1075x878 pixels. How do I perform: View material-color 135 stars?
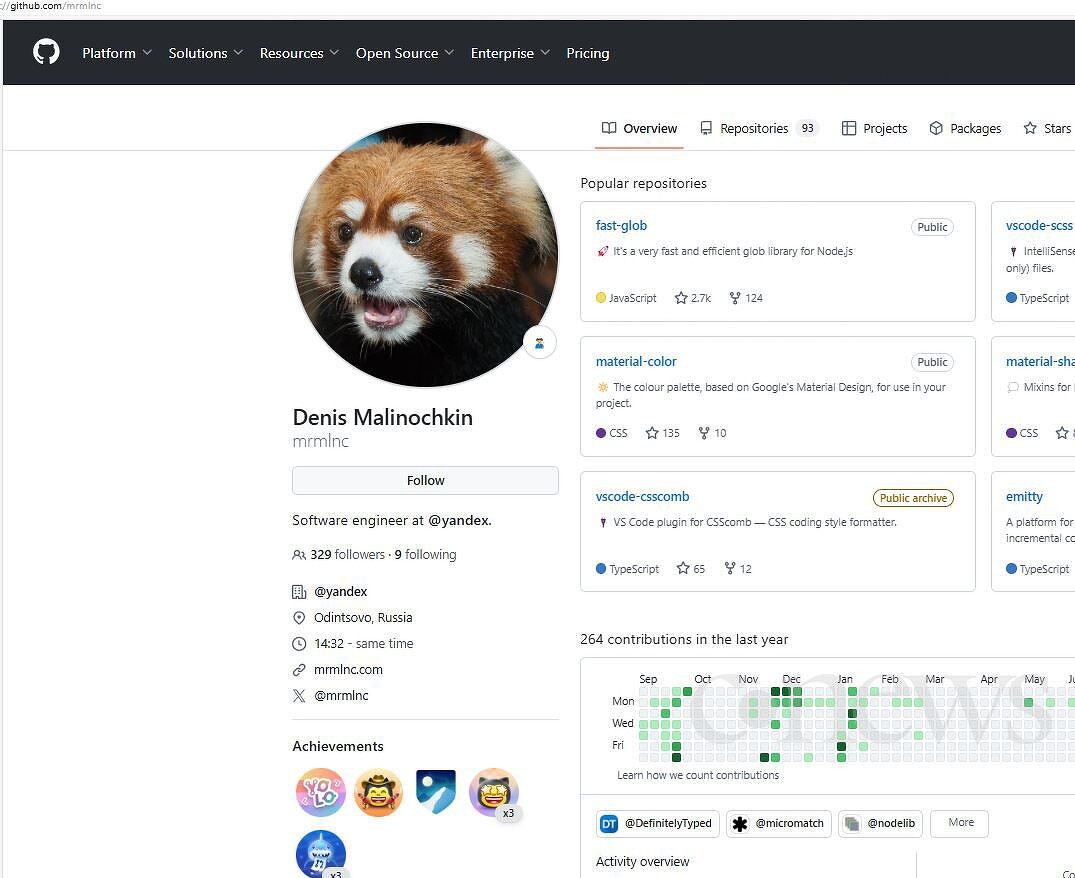(662, 433)
